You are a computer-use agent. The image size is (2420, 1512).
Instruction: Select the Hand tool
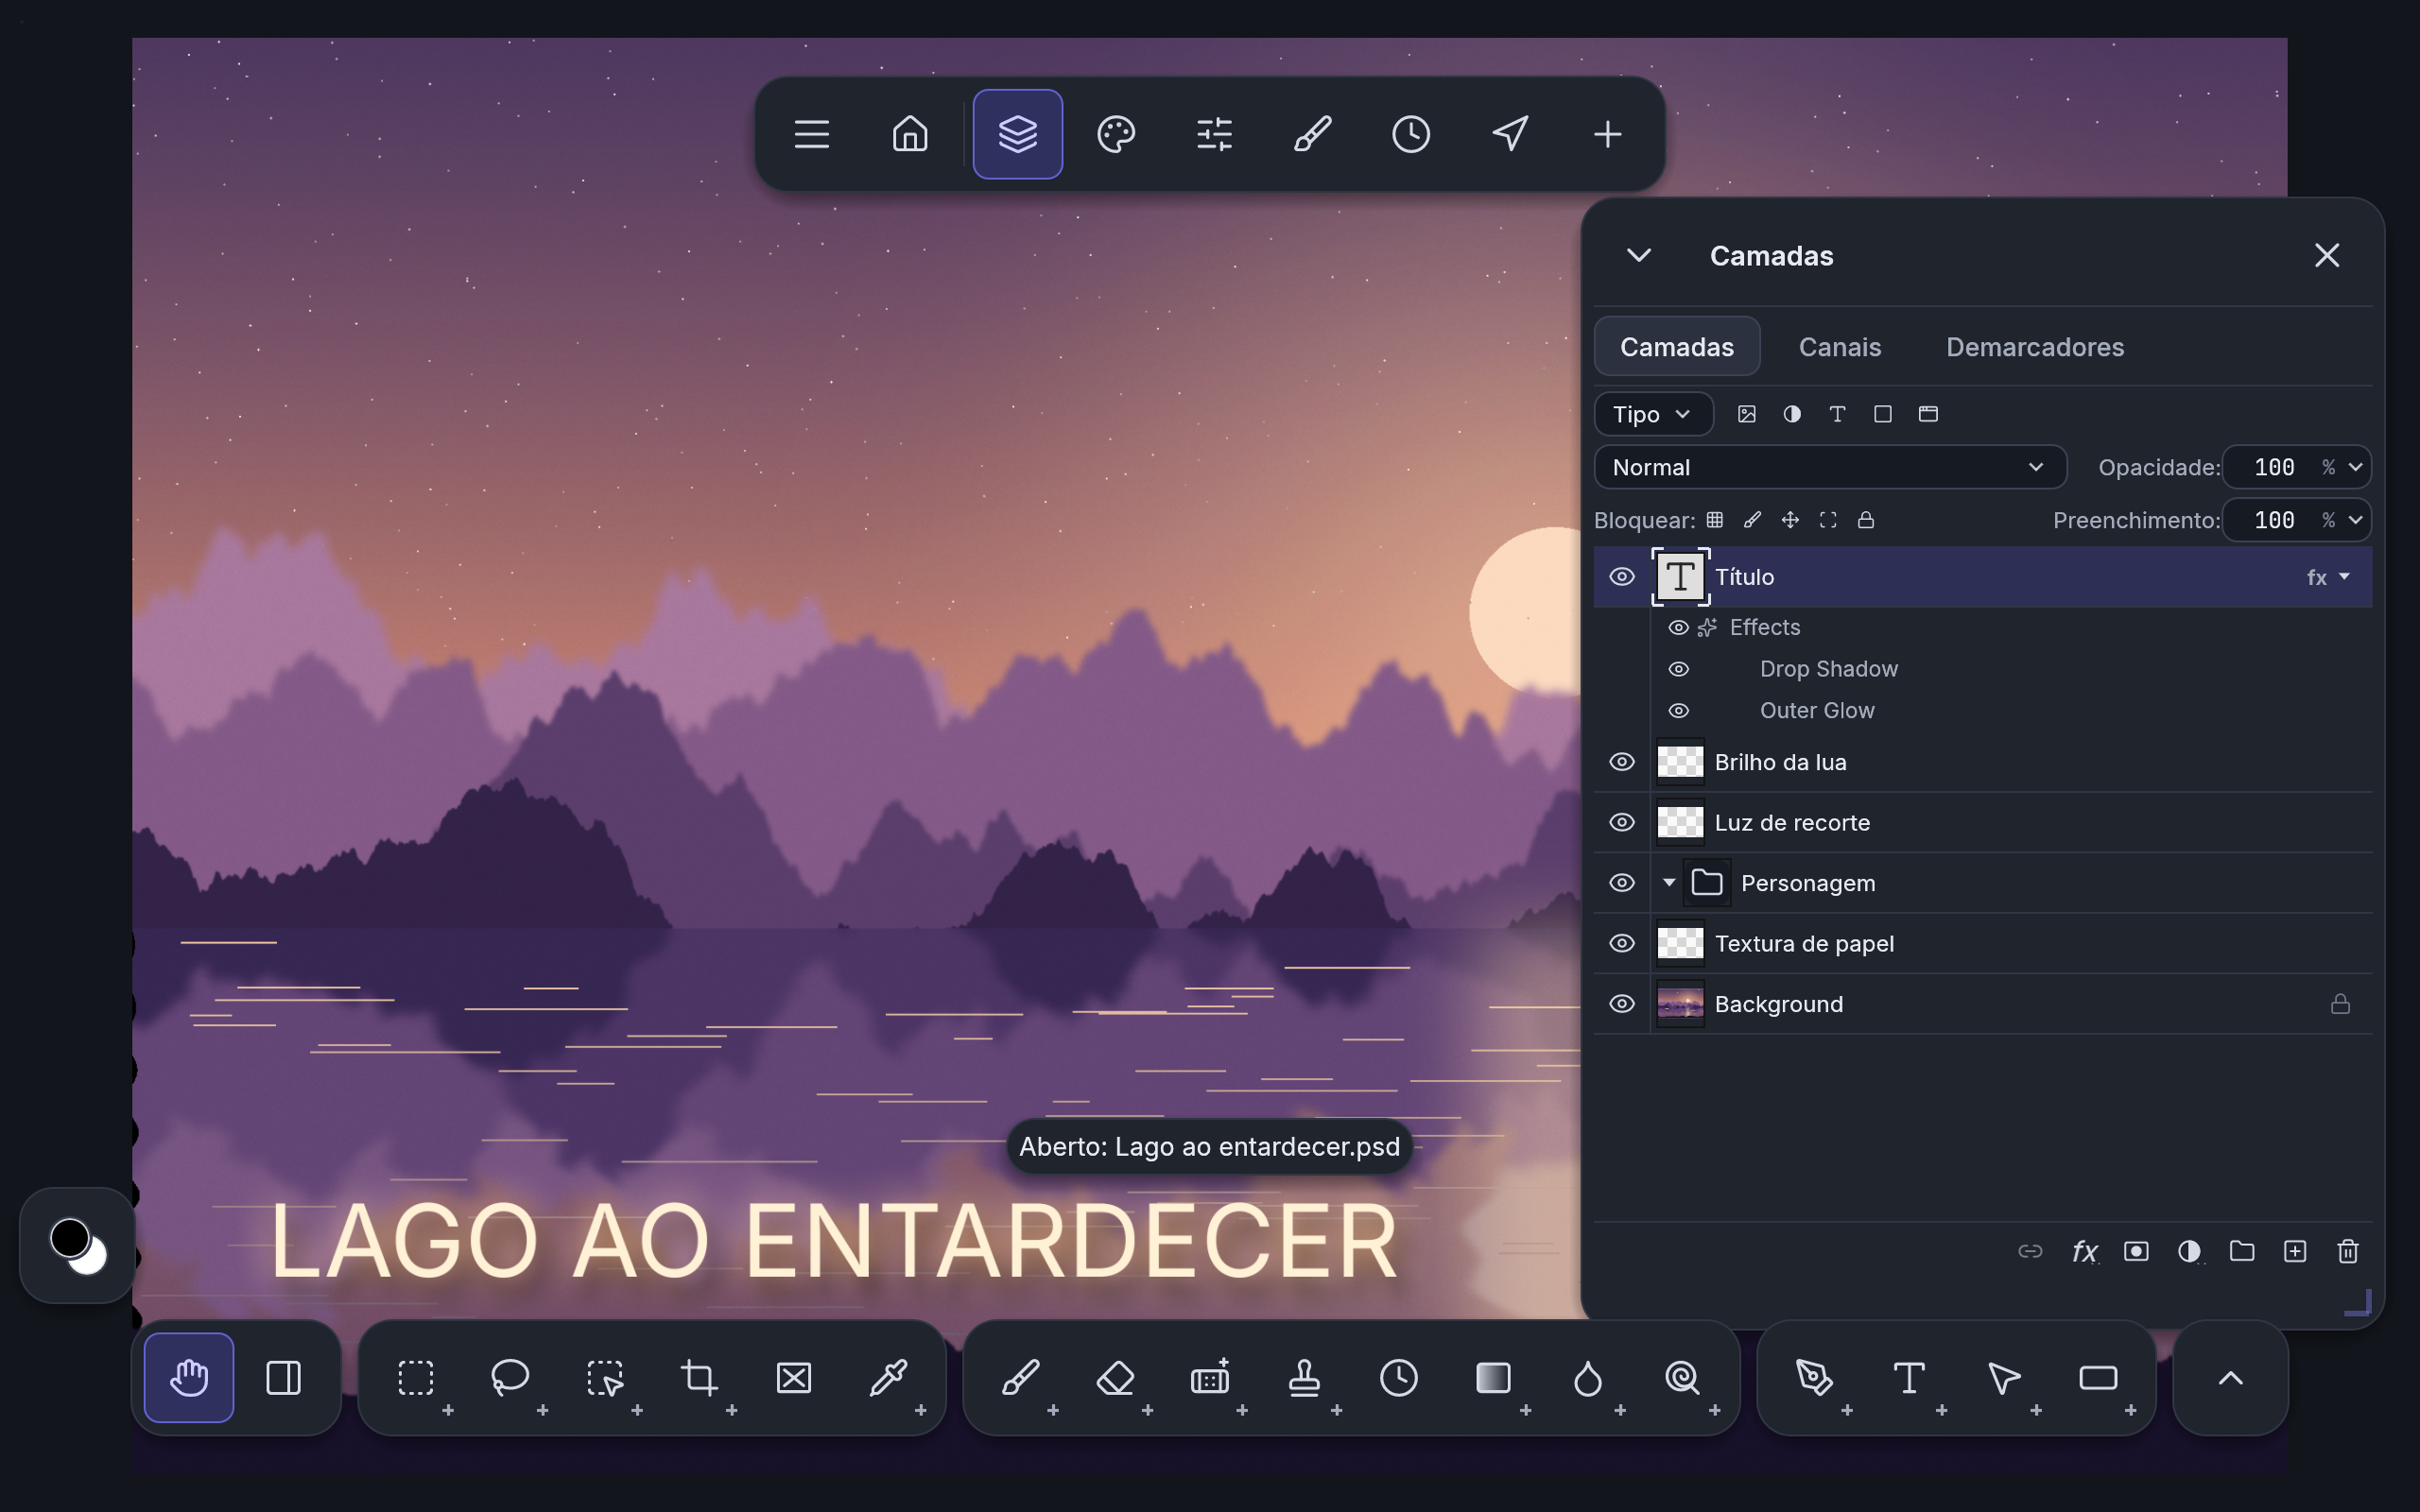tap(189, 1378)
